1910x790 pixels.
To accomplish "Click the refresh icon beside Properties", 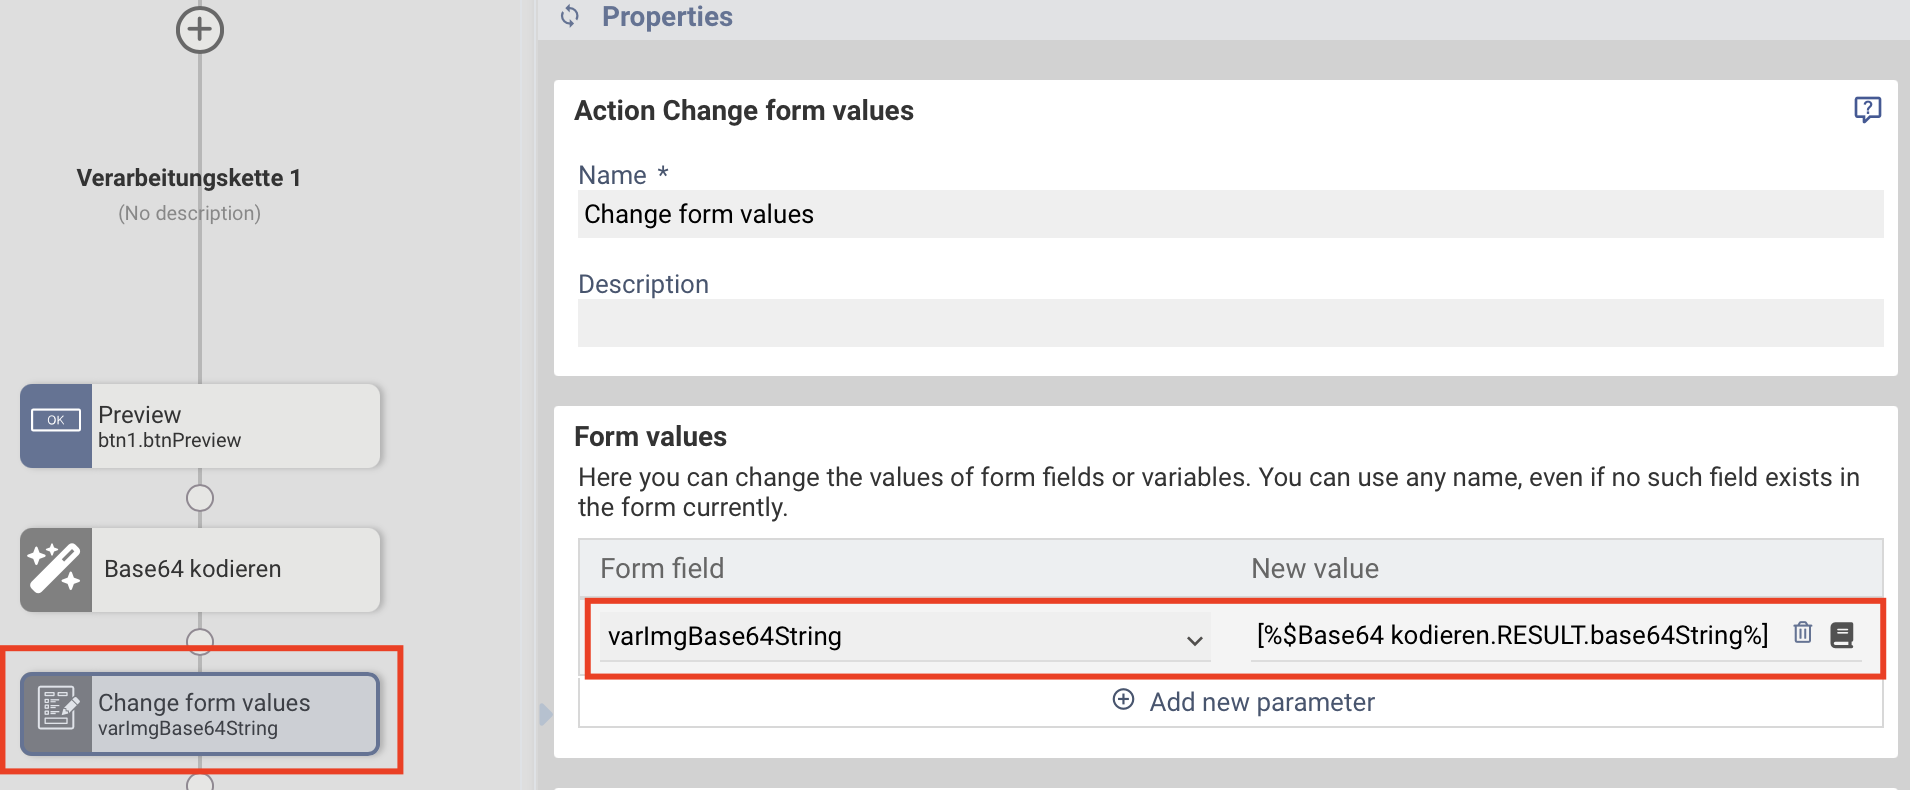I will [x=570, y=16].
